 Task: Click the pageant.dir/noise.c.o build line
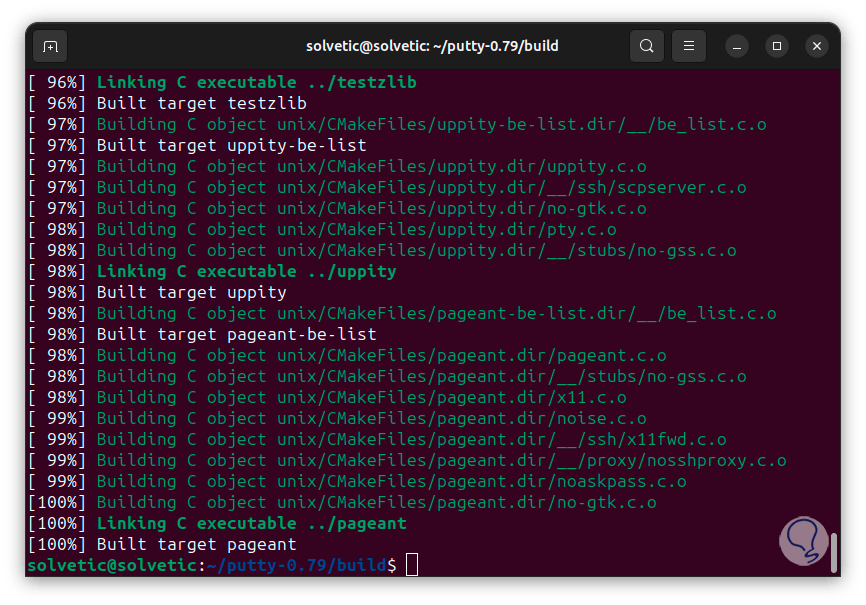(x=337, y=418)
